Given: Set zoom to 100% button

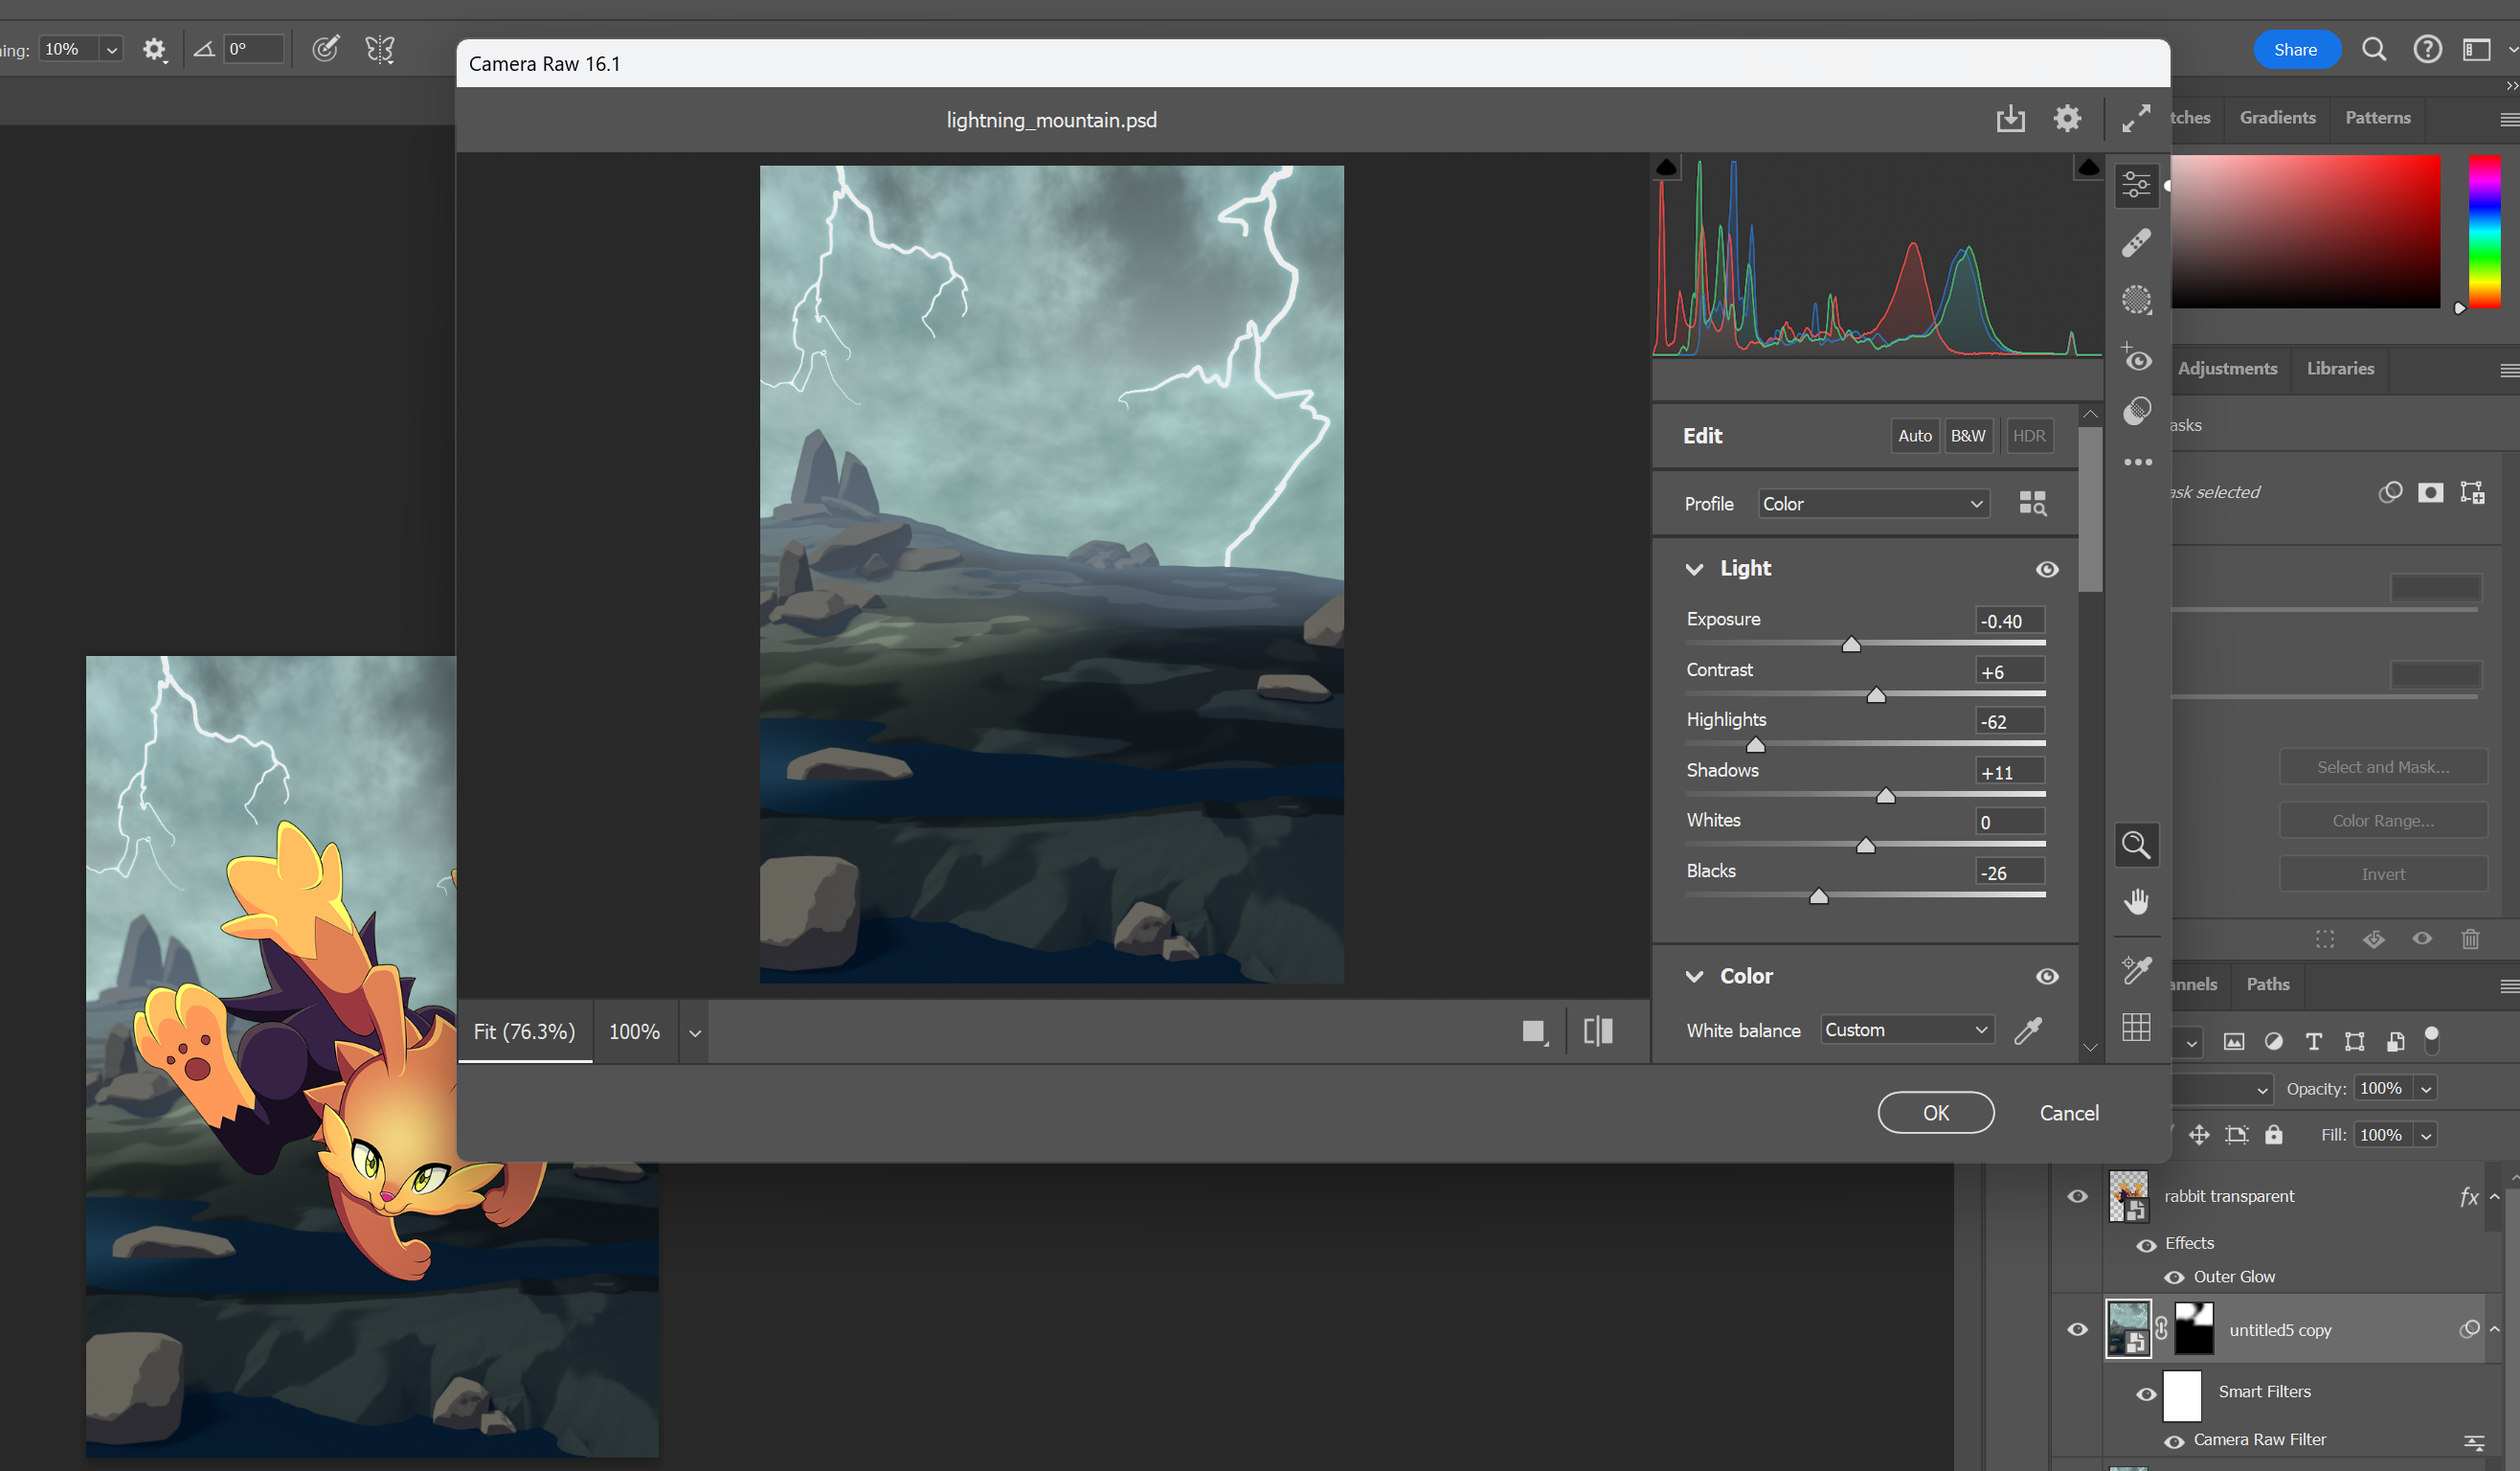Looking at the screenshot, I should 634,1031.
